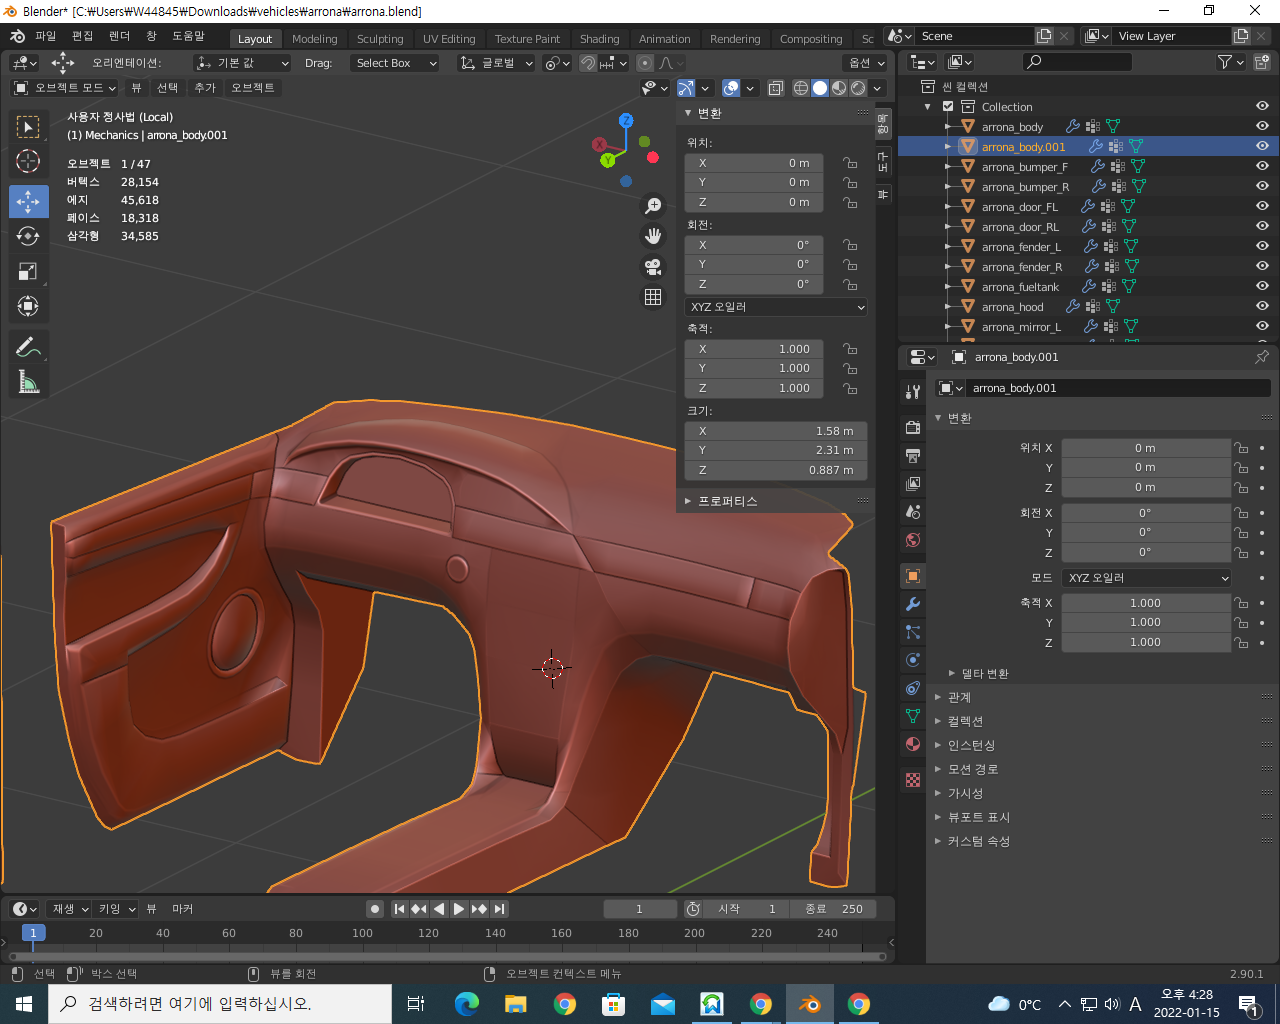
Task: Select the Annotate pencil tool
Action: click(x=28, y=347)
